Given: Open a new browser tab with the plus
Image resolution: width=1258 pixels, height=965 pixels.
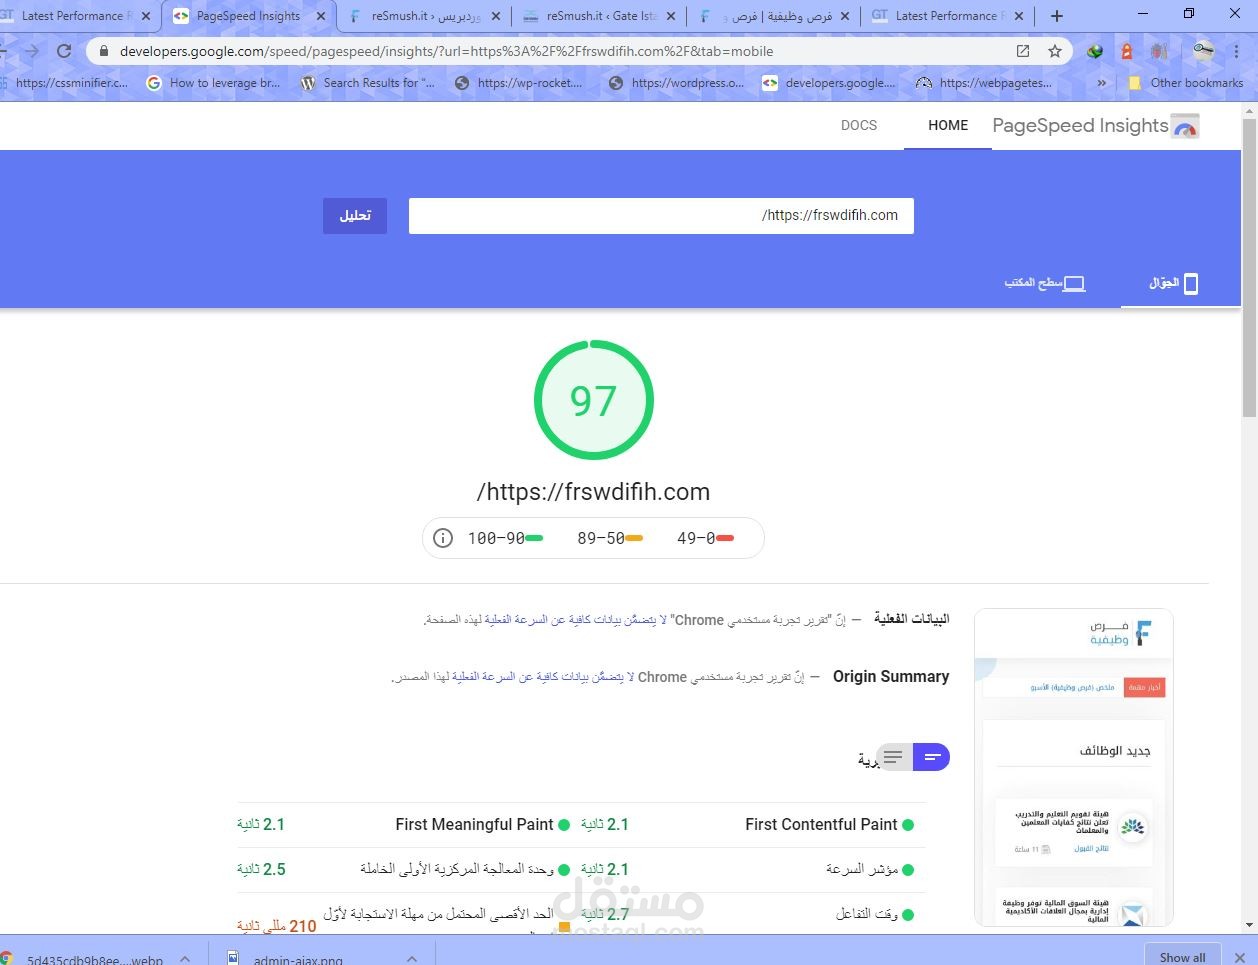Looking at the screenshot, I should coord(1057,16).
